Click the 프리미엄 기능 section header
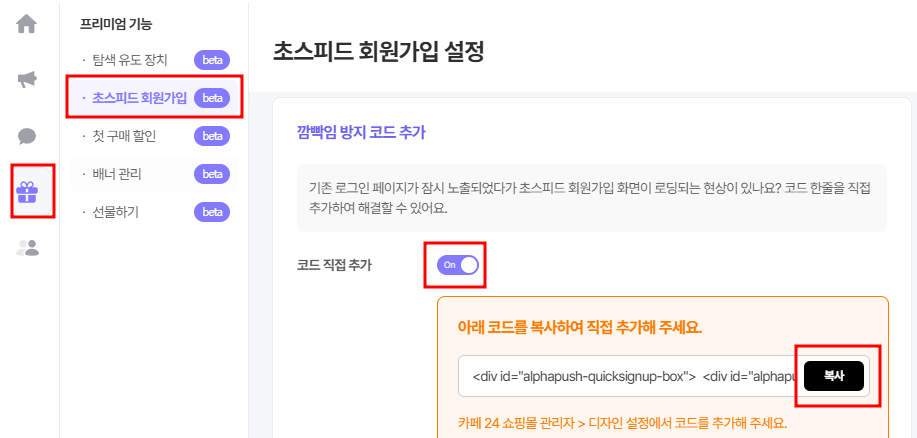This screenshot has width=917, height=438. pos(116,25)
